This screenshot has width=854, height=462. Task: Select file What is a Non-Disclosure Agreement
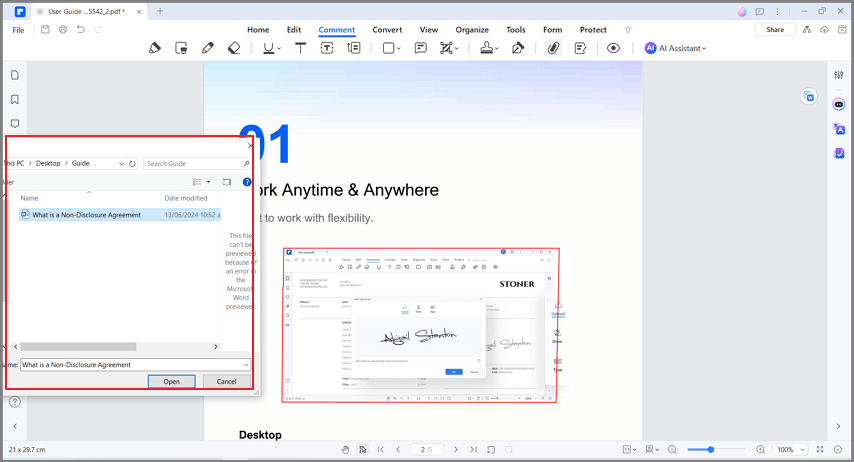(x=120, y=215)
